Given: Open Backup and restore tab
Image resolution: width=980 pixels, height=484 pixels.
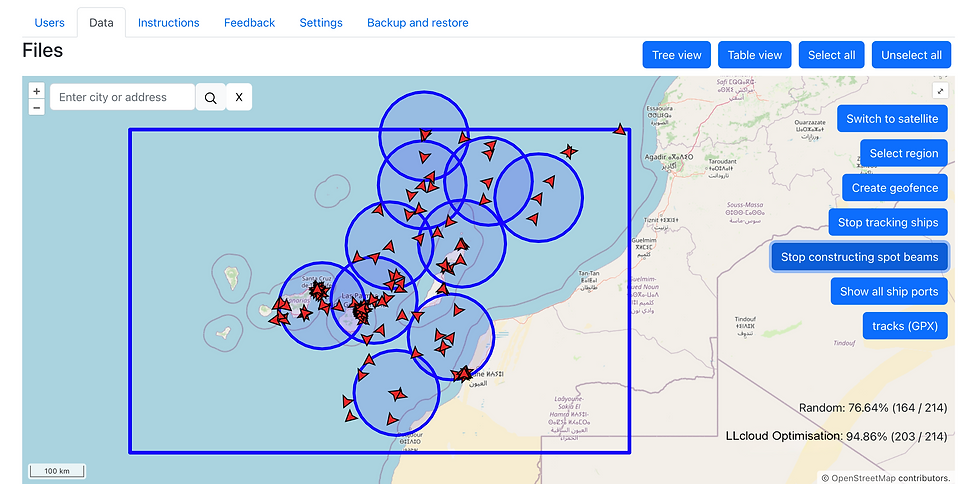Looking at the screenshot, I should pos(418,23).
